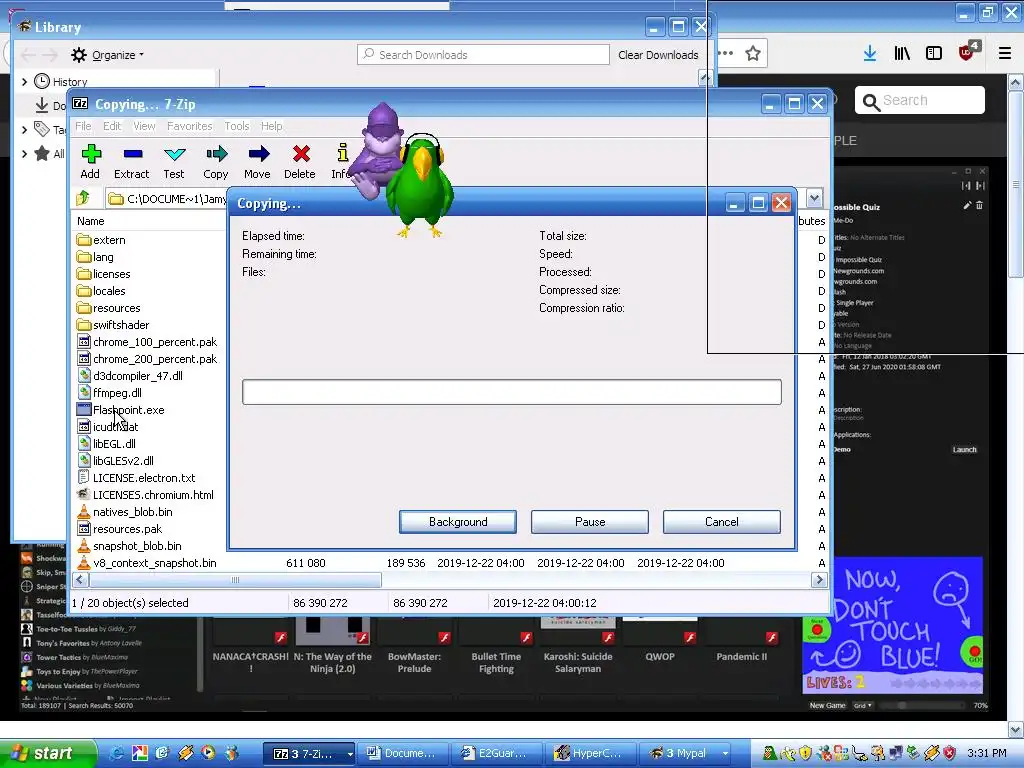
Task: Select the resources folder
Action: tap(108, 308)
